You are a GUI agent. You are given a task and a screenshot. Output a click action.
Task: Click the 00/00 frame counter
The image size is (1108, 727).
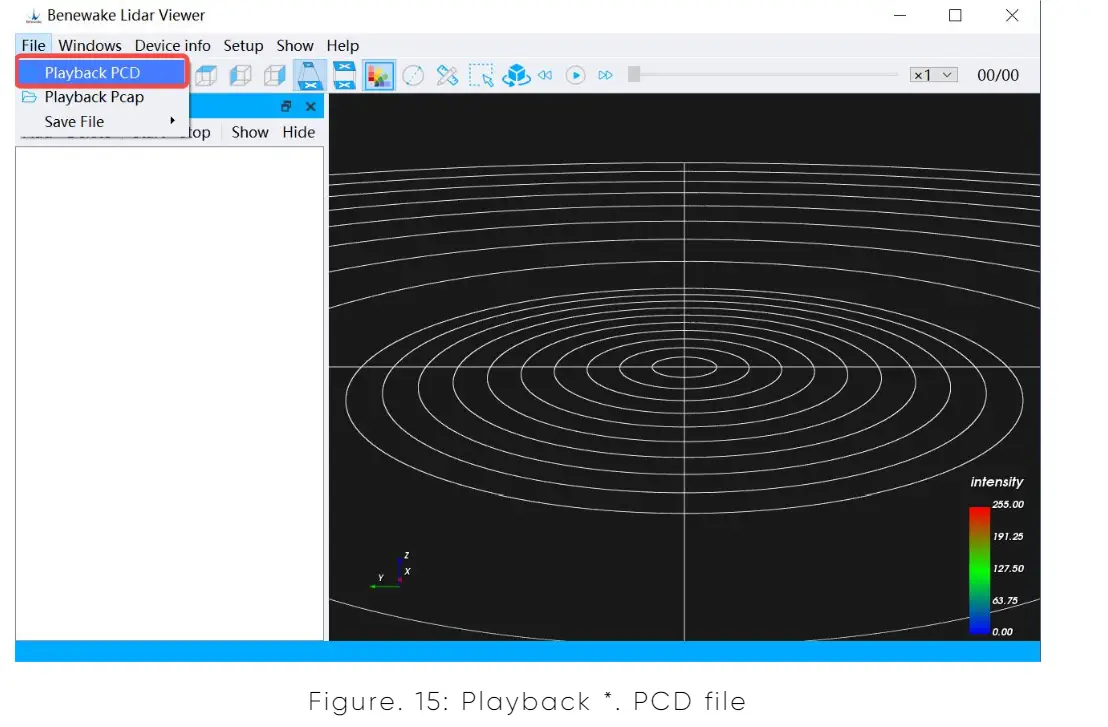pos(998,75)
